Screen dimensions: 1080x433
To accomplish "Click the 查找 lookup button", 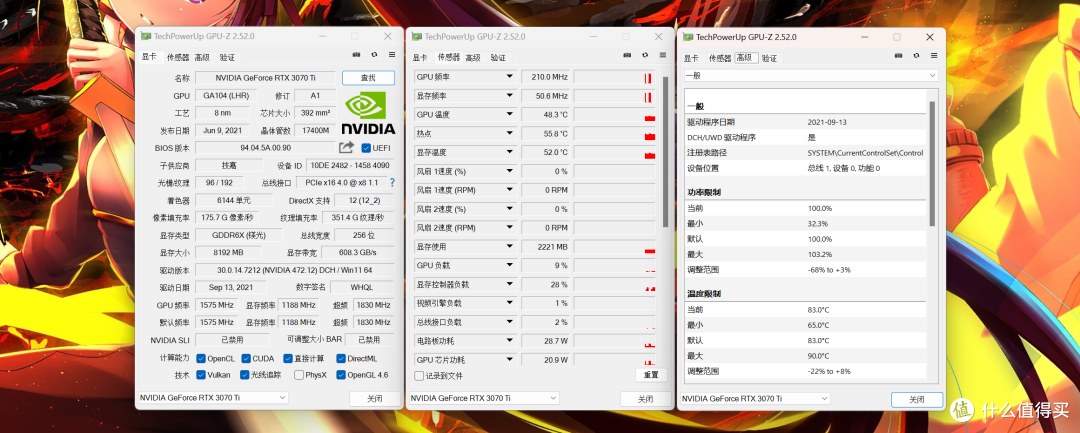I will pyautogui.click(x=368, y=78).
